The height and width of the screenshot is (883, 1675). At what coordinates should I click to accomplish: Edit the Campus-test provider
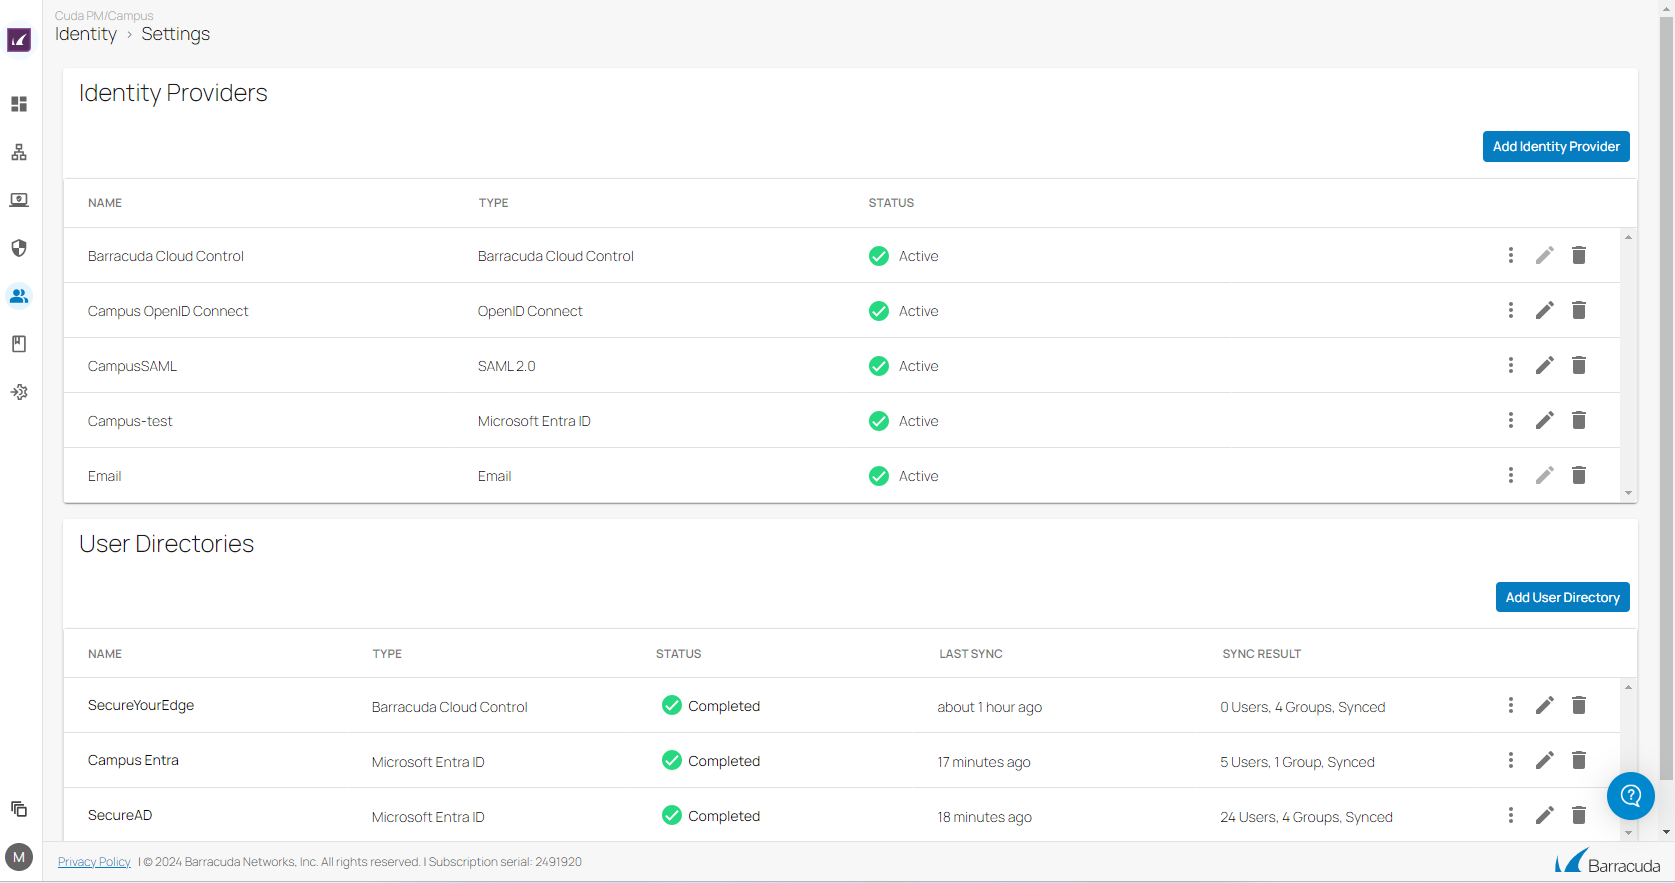click(1545, 420)
